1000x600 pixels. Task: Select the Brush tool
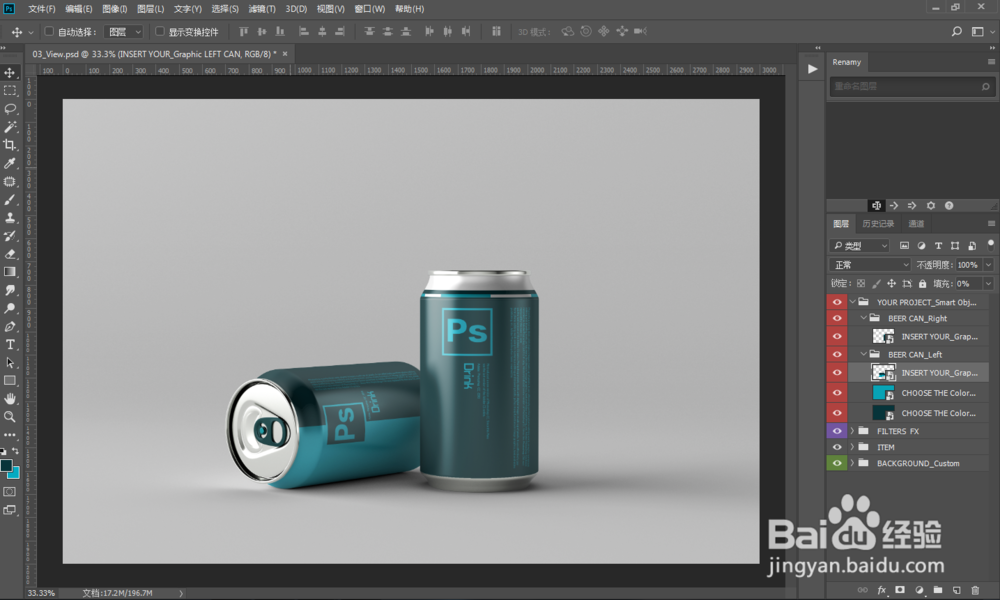coord(10,200)
